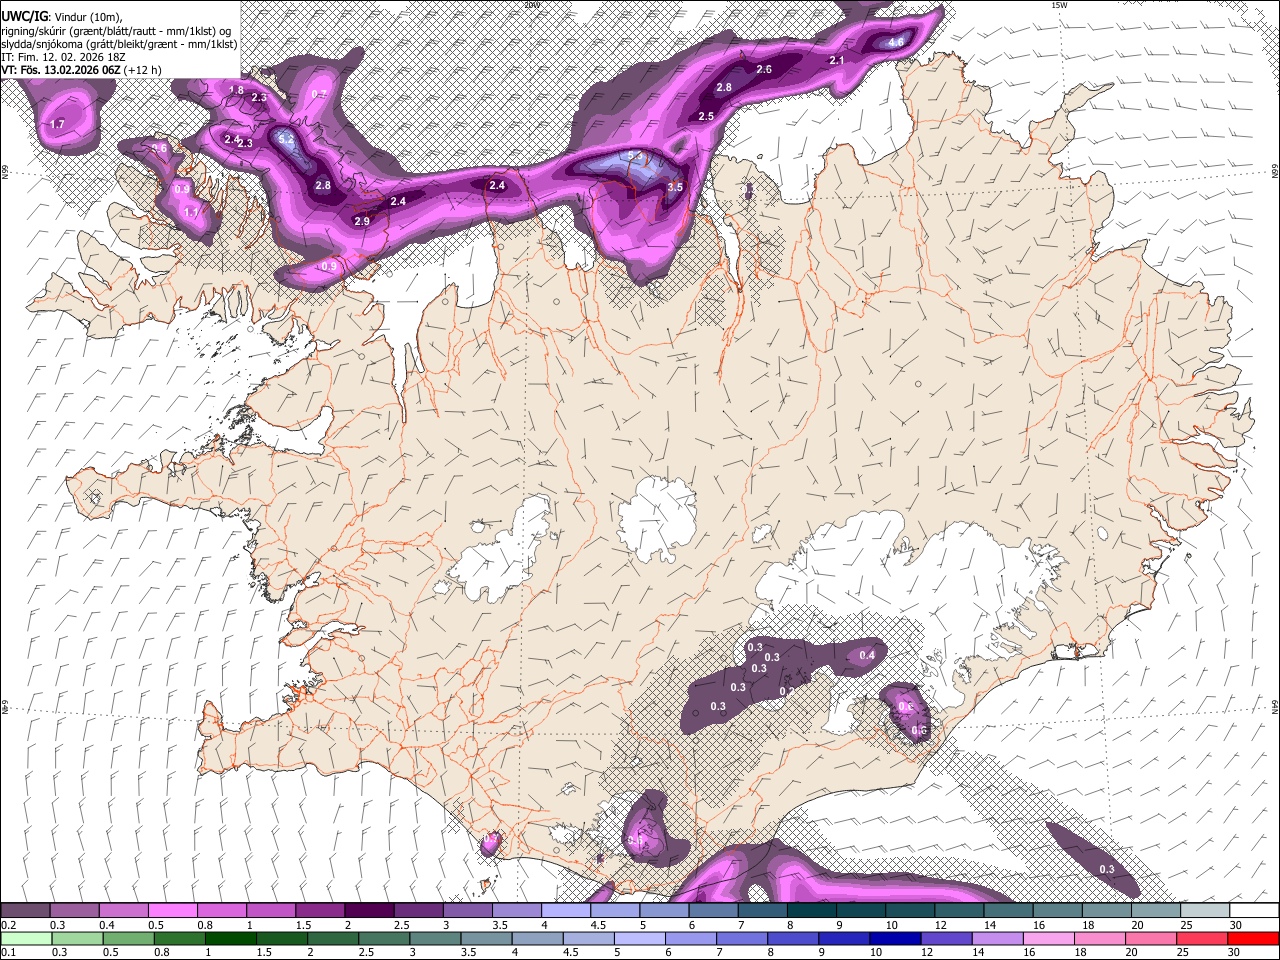Screen dimensions: 1280x960
Task: Click the 'slydda/snjókoma' legend description line
Action: coord(120,44)
